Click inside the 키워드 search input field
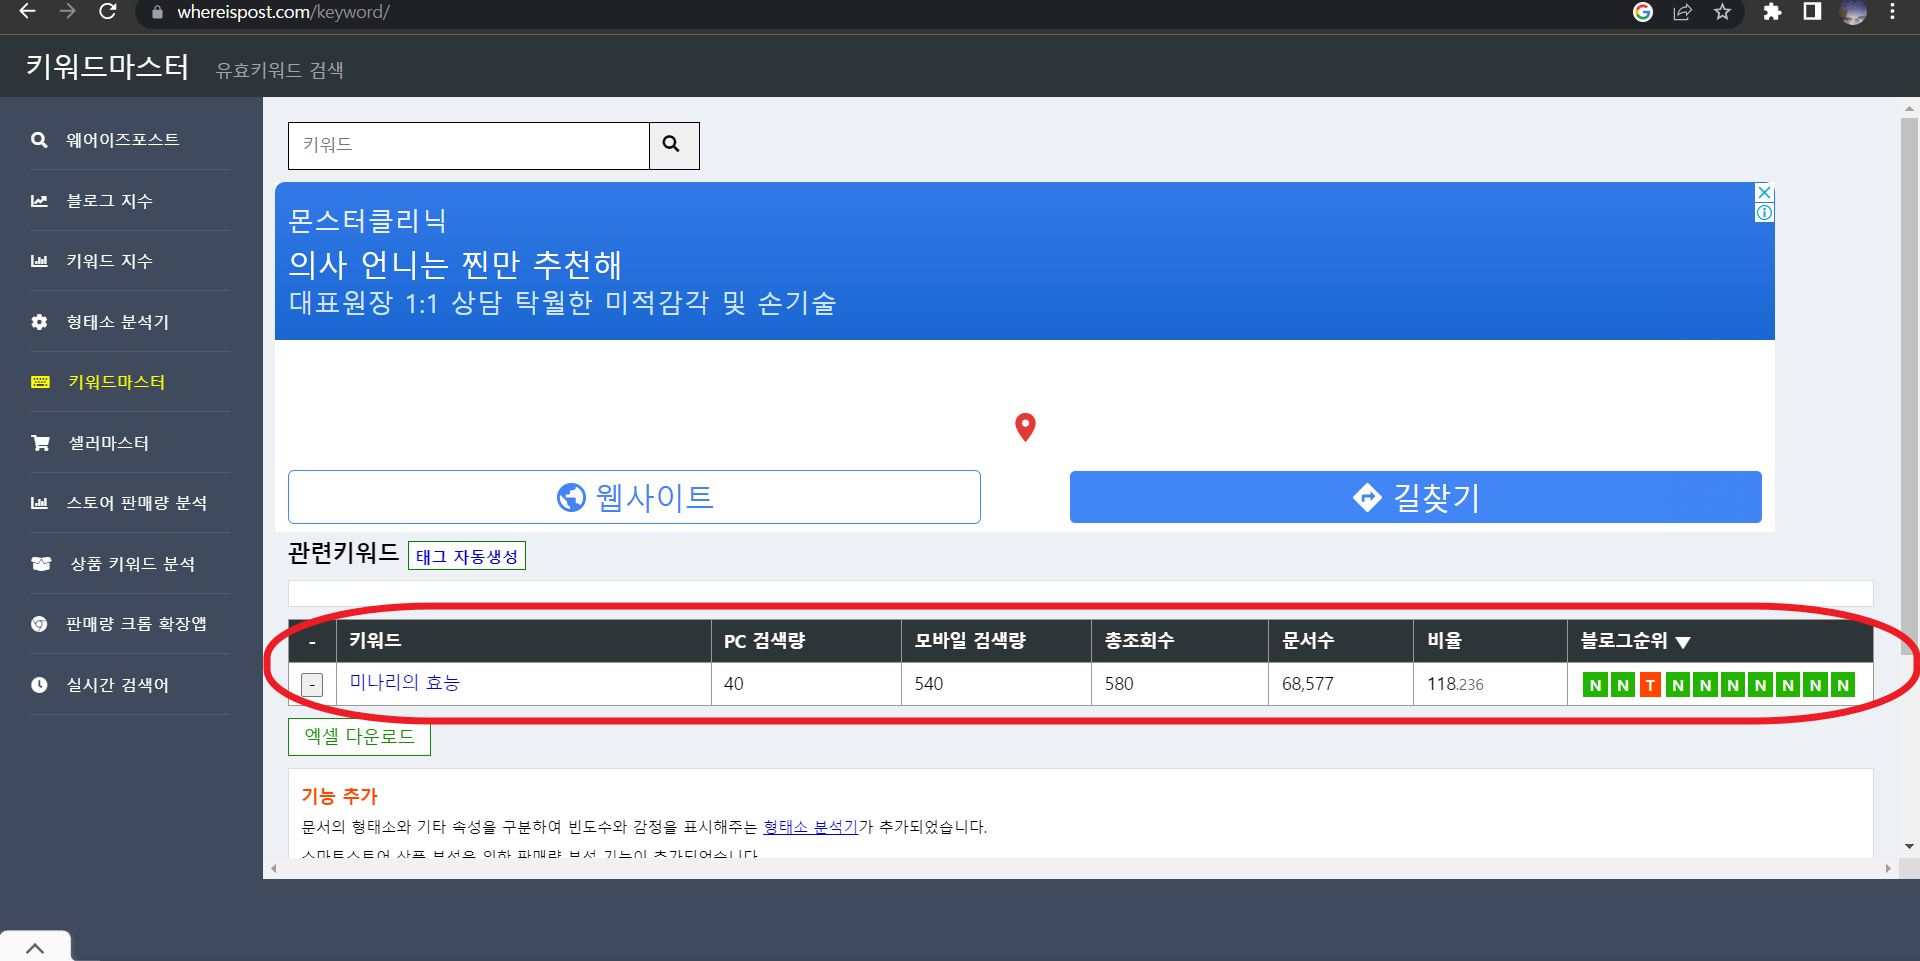The height and width of the screenshot is (961, 1920). 467,145
